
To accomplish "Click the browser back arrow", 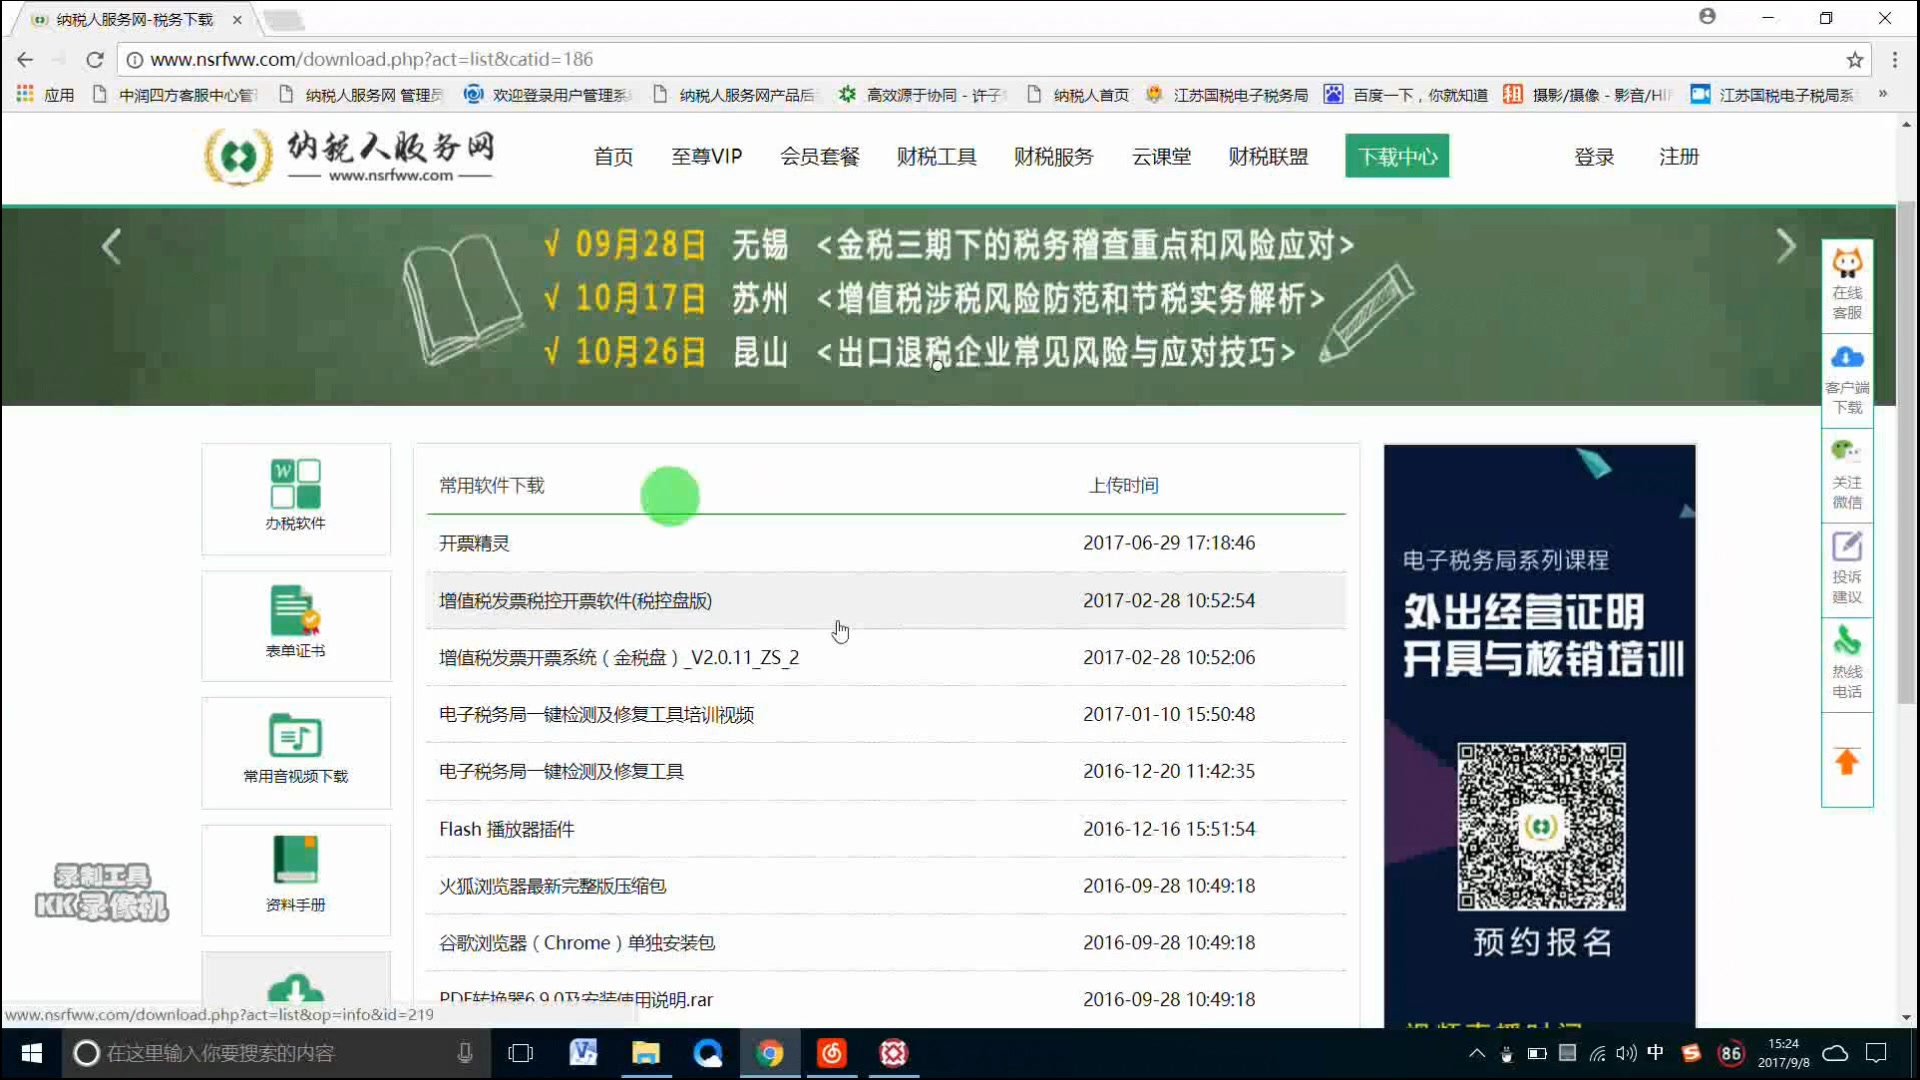I will click(25, 59).
